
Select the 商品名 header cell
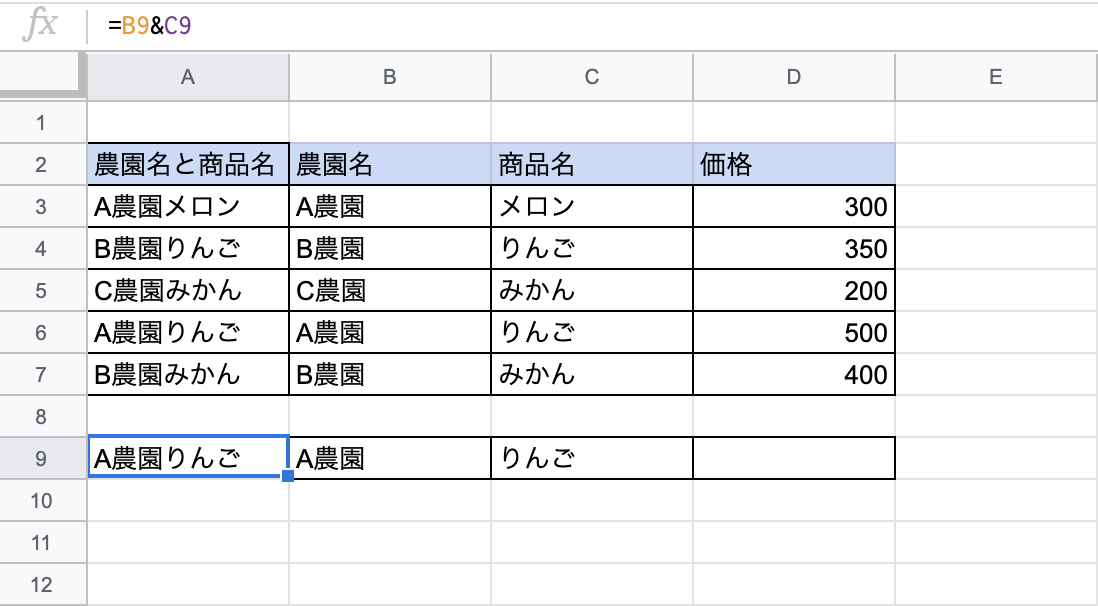click(592, 165)
